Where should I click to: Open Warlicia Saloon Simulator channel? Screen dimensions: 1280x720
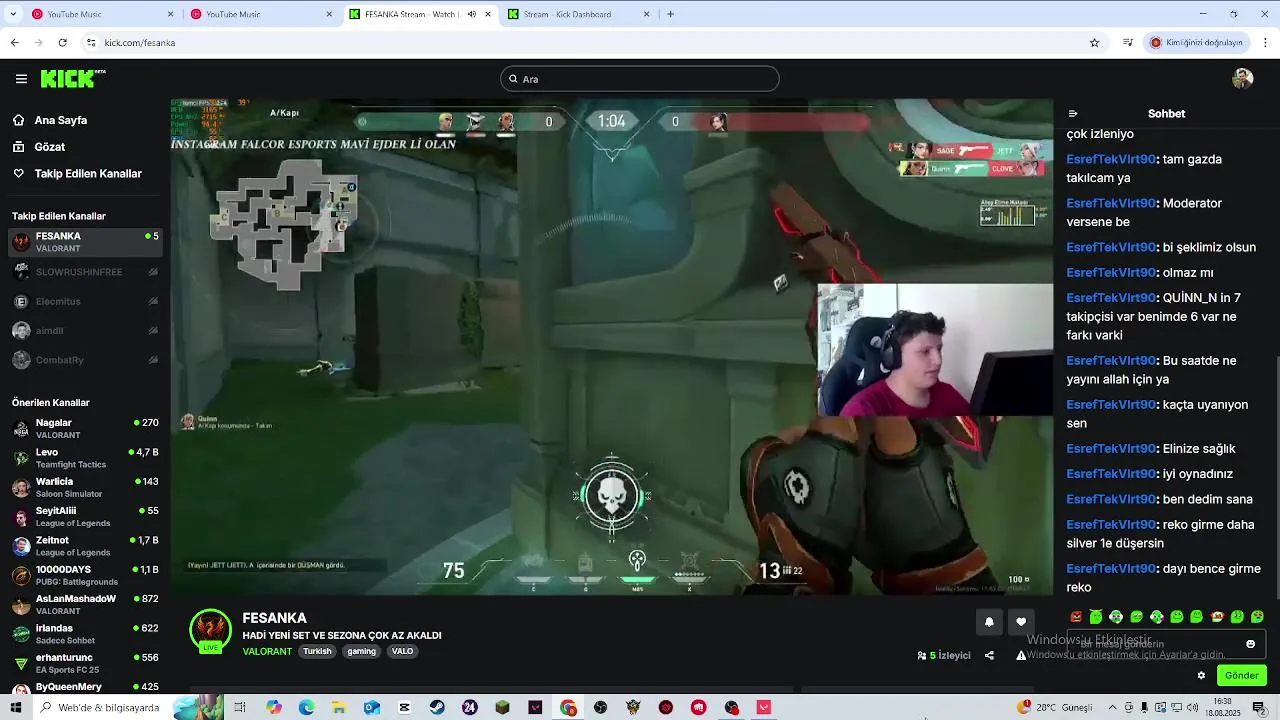pyautogui.click(x=85, y=487)
